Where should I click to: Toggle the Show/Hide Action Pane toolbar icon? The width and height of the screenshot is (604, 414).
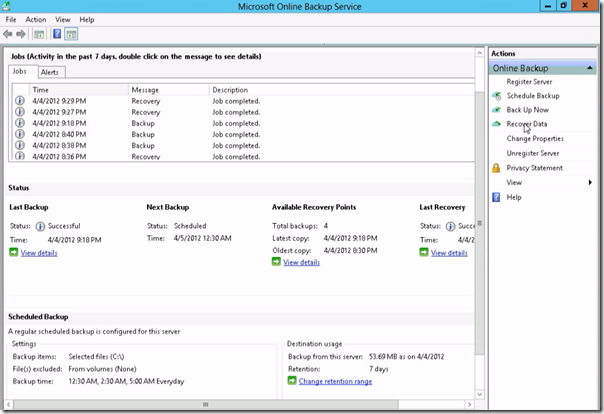[x=71, y=34]
